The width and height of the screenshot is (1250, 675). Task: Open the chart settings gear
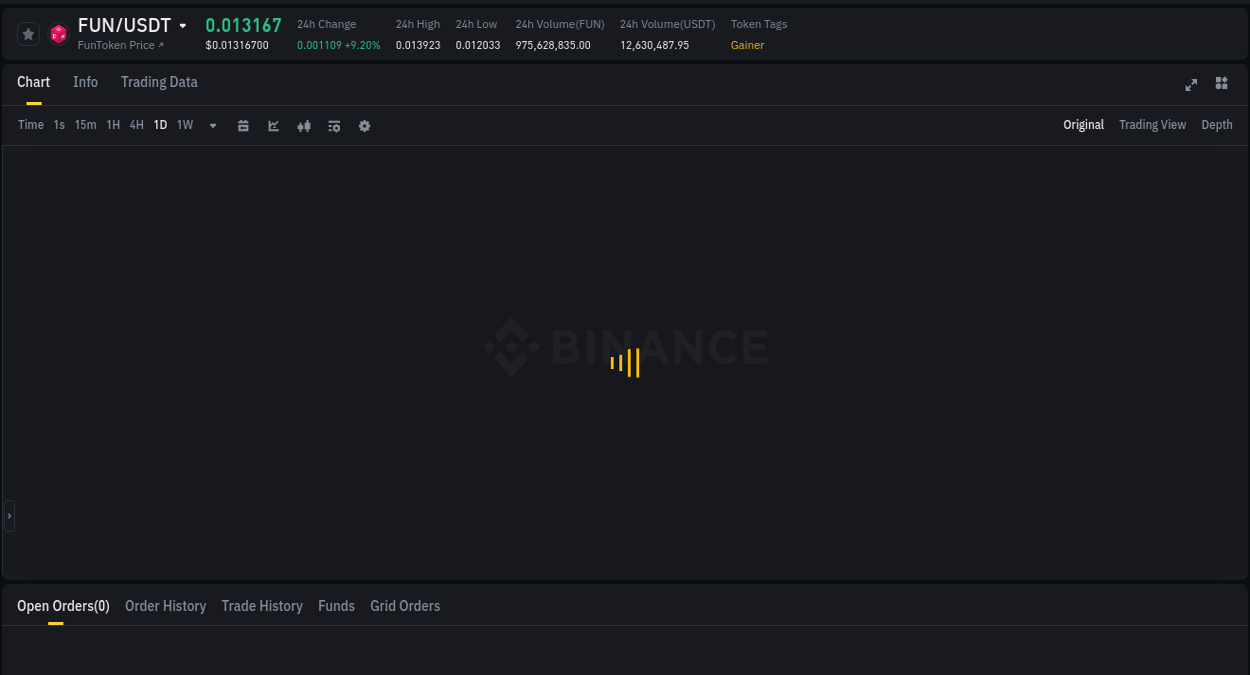pos(364,125)
